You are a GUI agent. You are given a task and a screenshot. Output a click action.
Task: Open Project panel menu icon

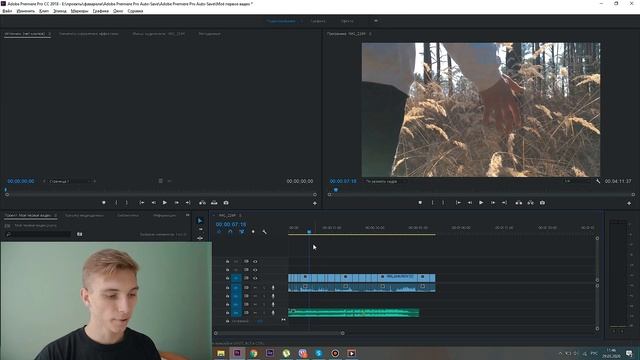coord(55,215)
